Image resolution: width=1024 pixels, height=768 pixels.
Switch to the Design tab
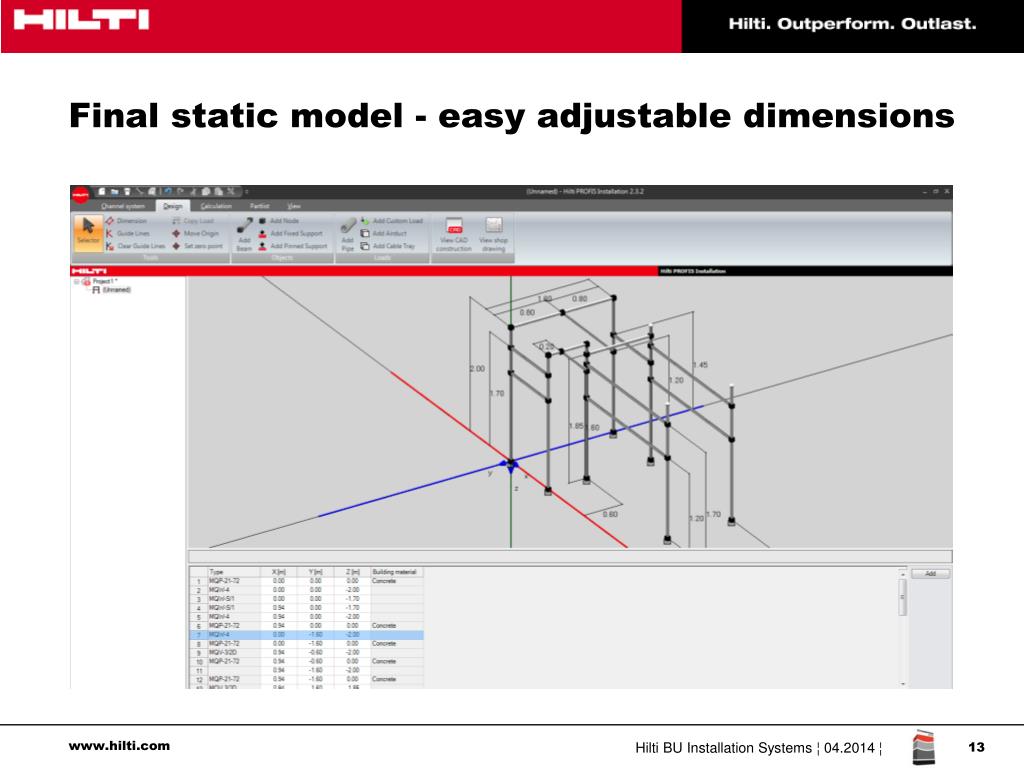click(173, 206)
